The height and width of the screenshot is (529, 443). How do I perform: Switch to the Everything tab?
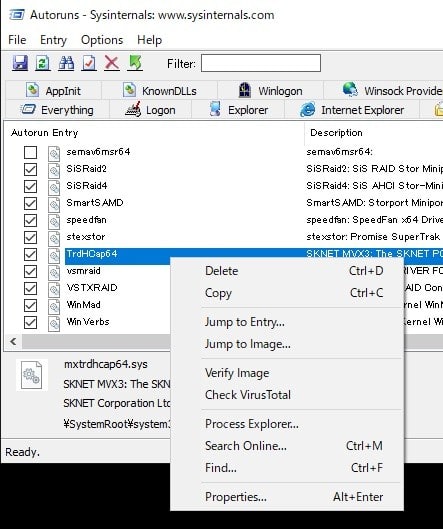pyautogui.click(x=57, y=110)
